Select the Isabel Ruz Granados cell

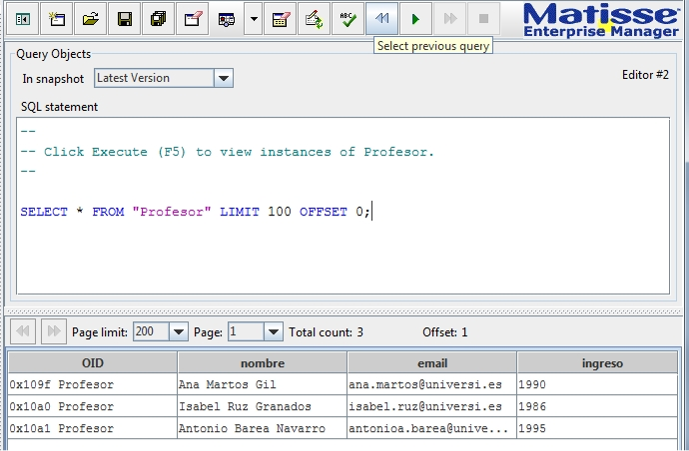(262, 406)
